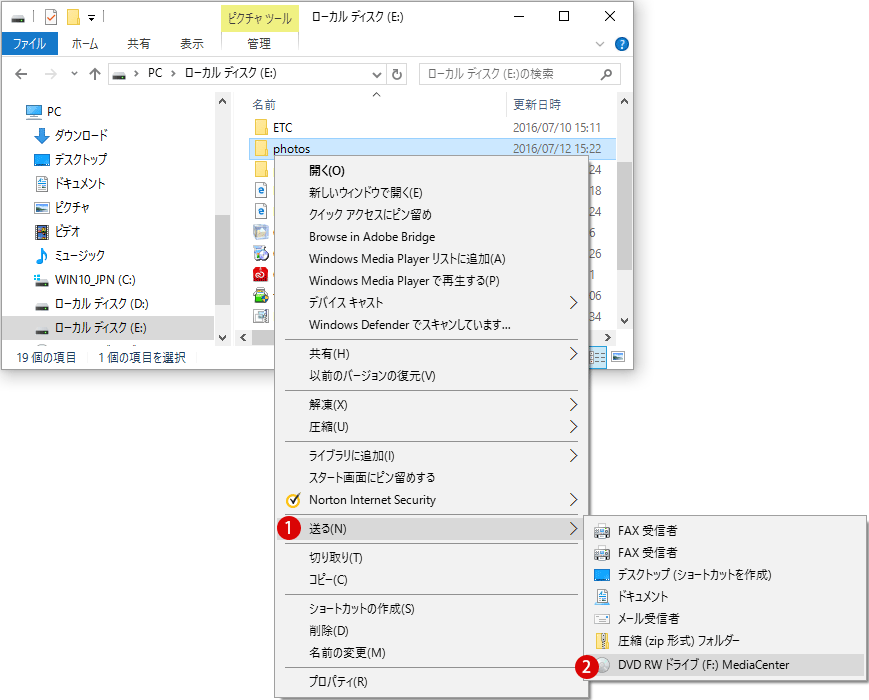The height and width of the screenshot is (700, 869).
Task: Click the blue help question mark icon
Action: pyautogui.click(x=621, y=45)
